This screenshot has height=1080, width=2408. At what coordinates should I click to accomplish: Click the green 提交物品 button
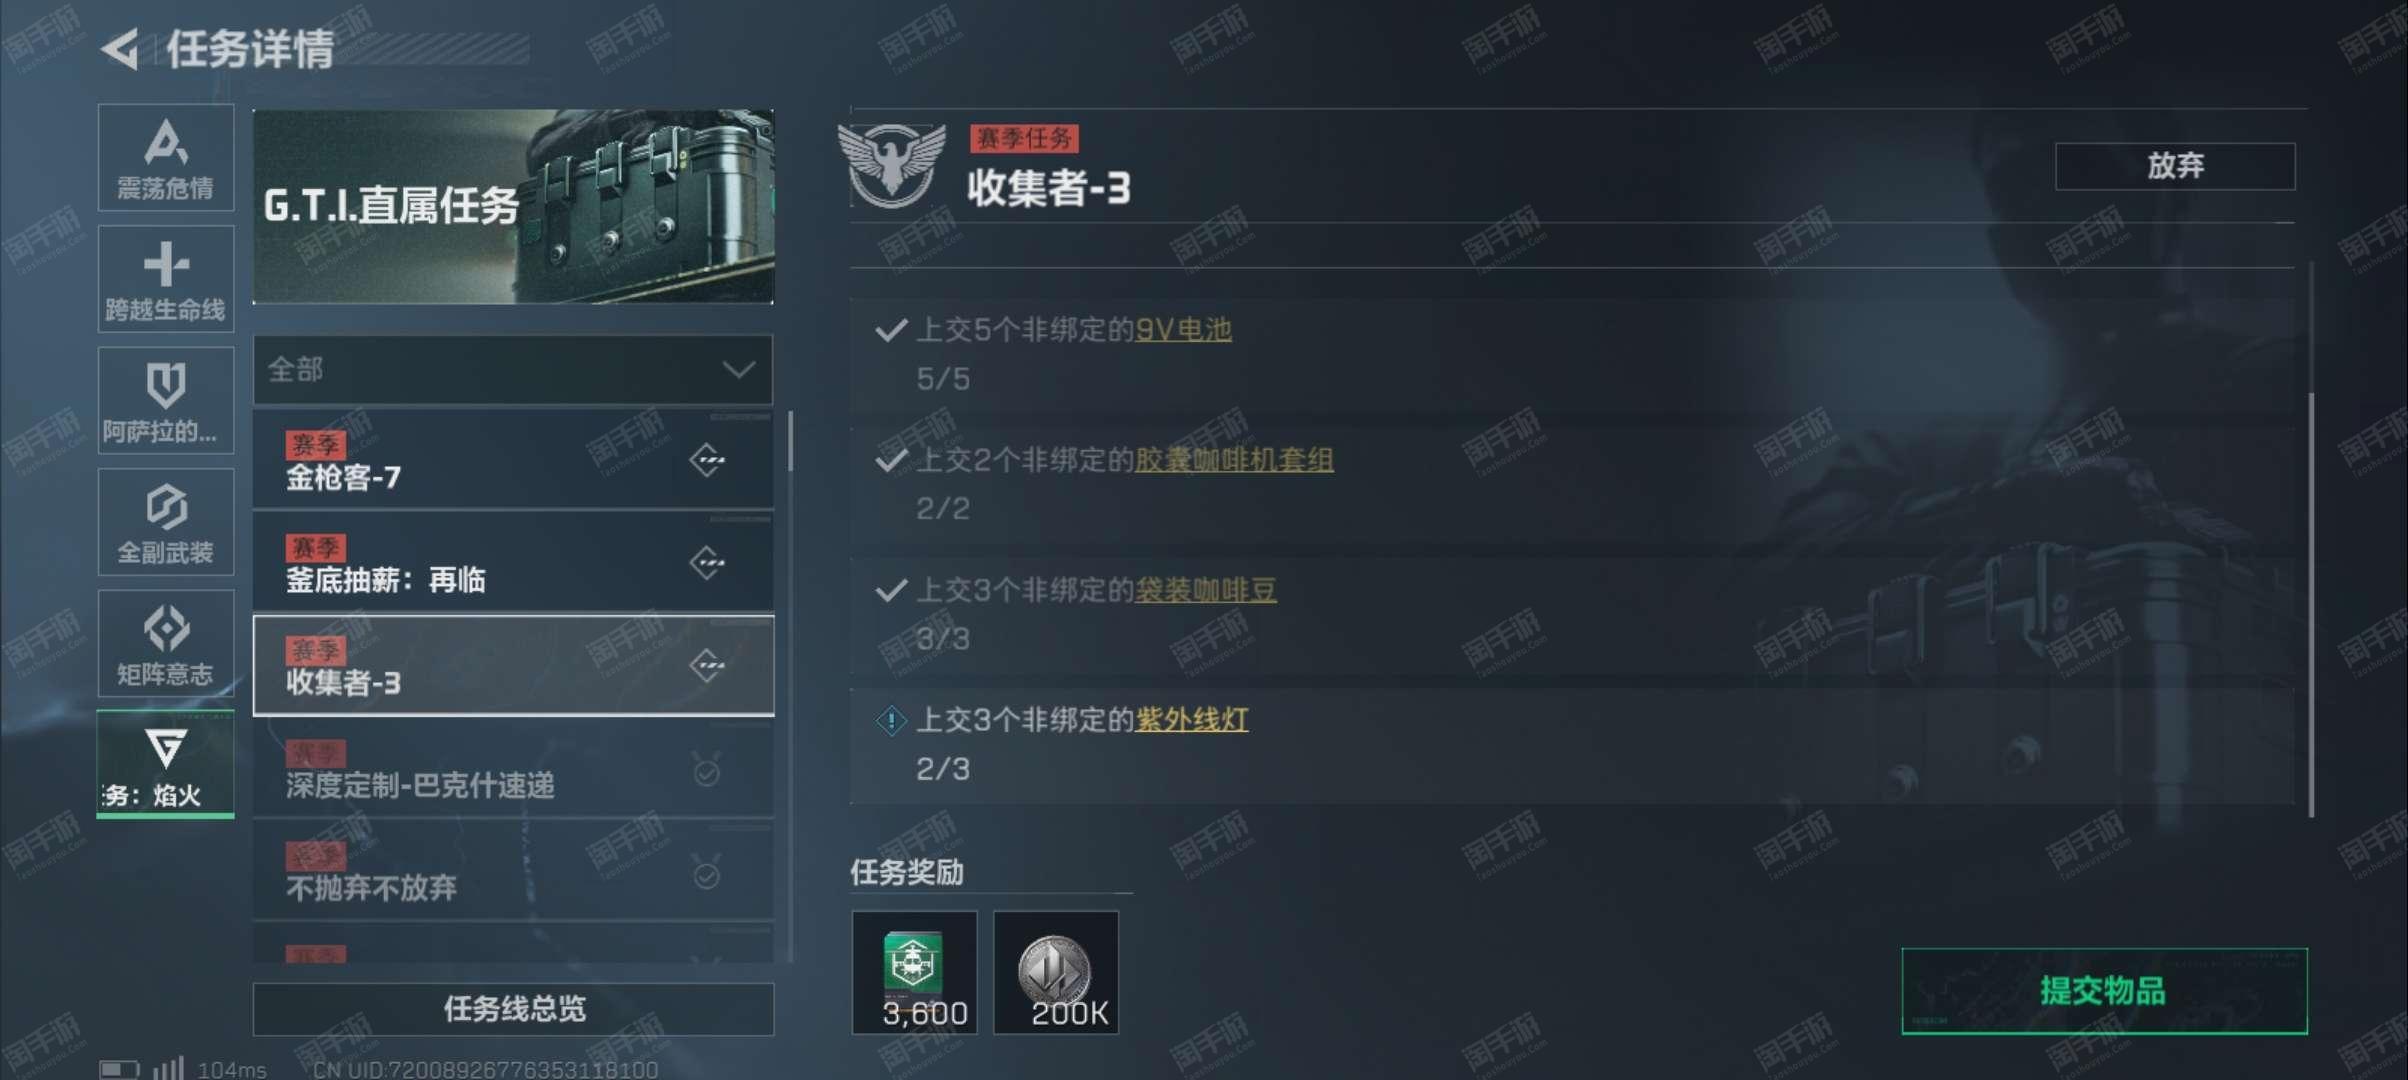tap(2104, 991)
